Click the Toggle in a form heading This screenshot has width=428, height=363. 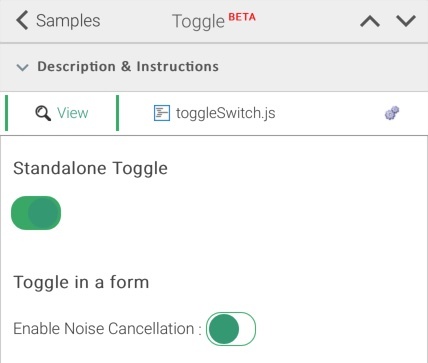[x=81, y=283]
